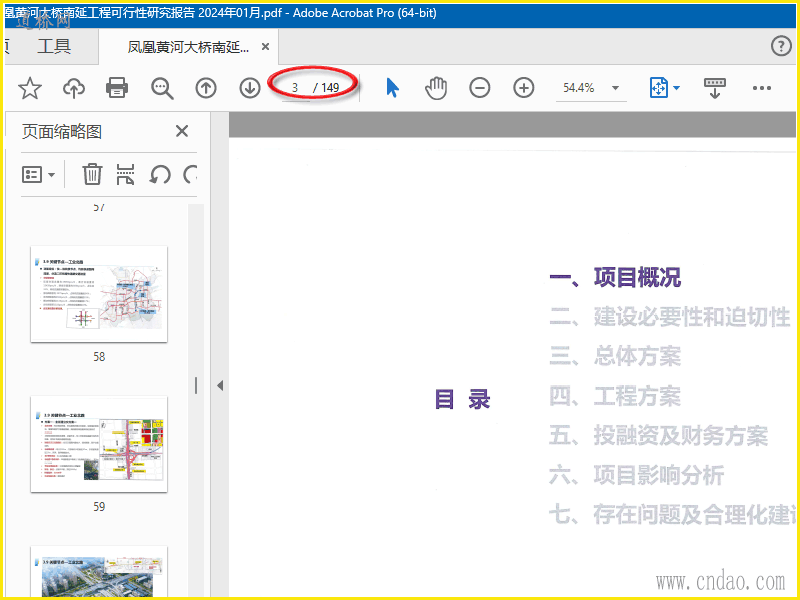
Task: Click the 一、项目概况 contents entry
Action: coord(615,277)
